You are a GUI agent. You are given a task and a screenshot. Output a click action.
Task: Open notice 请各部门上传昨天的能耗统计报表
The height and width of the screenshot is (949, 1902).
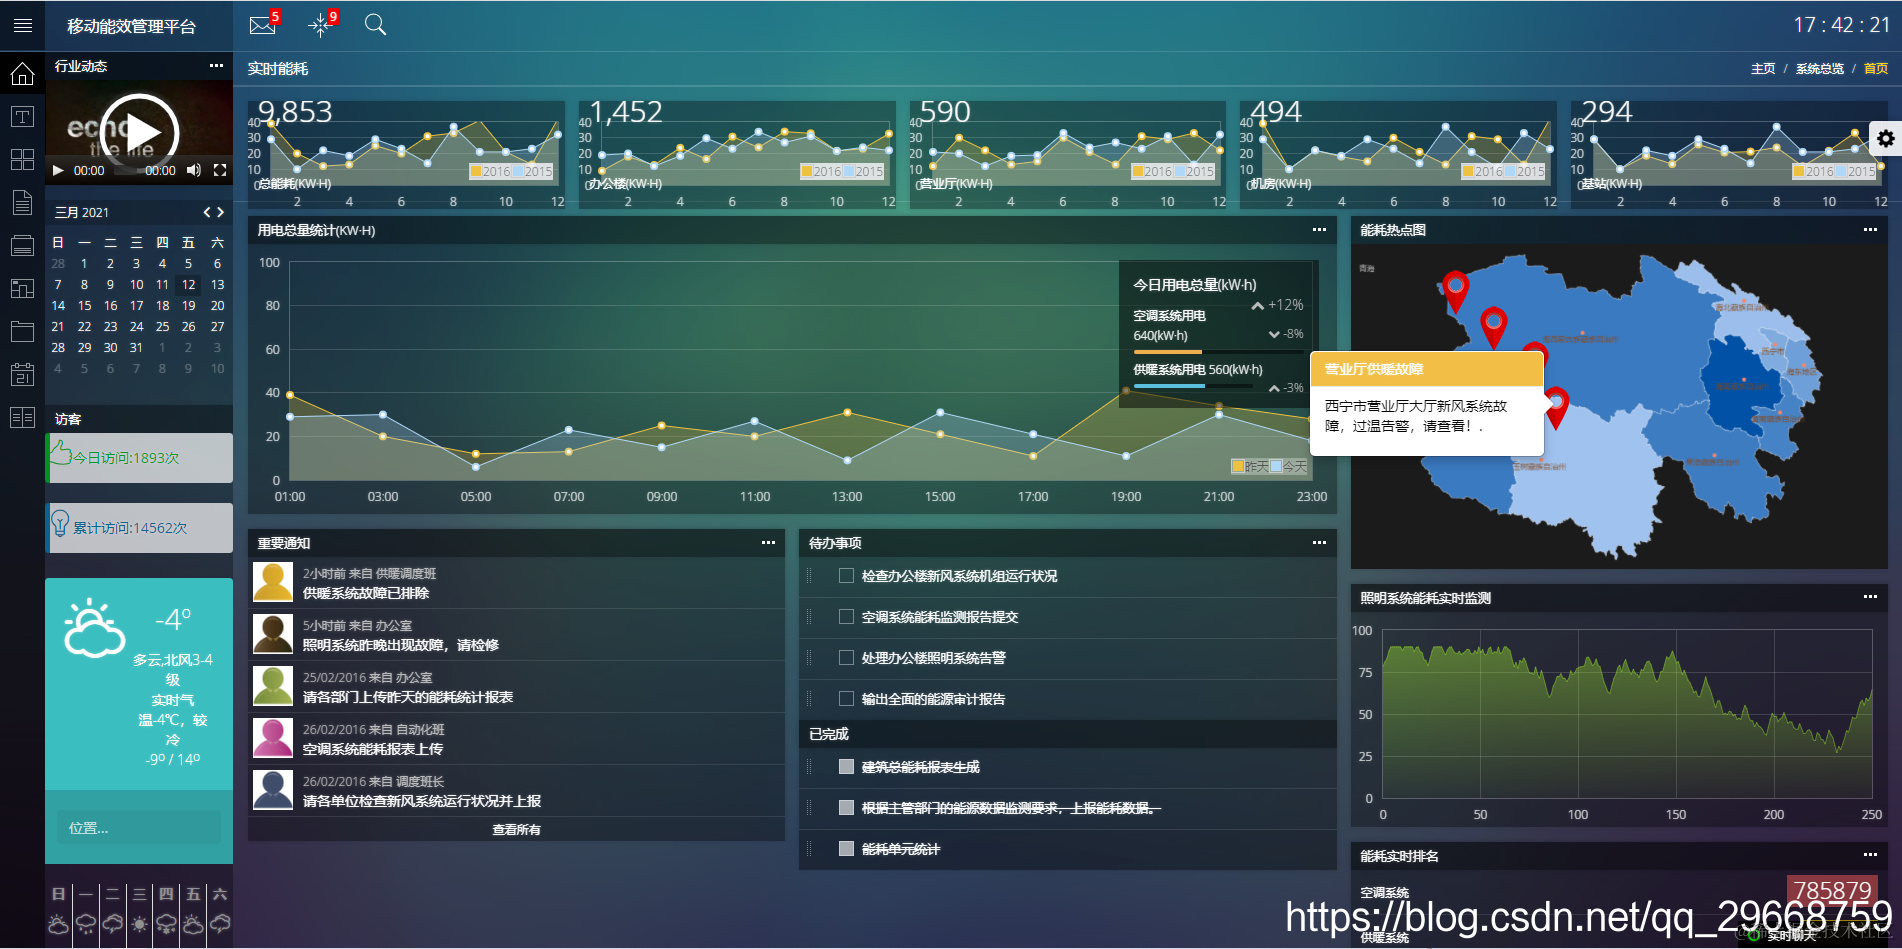coord(408,698)
